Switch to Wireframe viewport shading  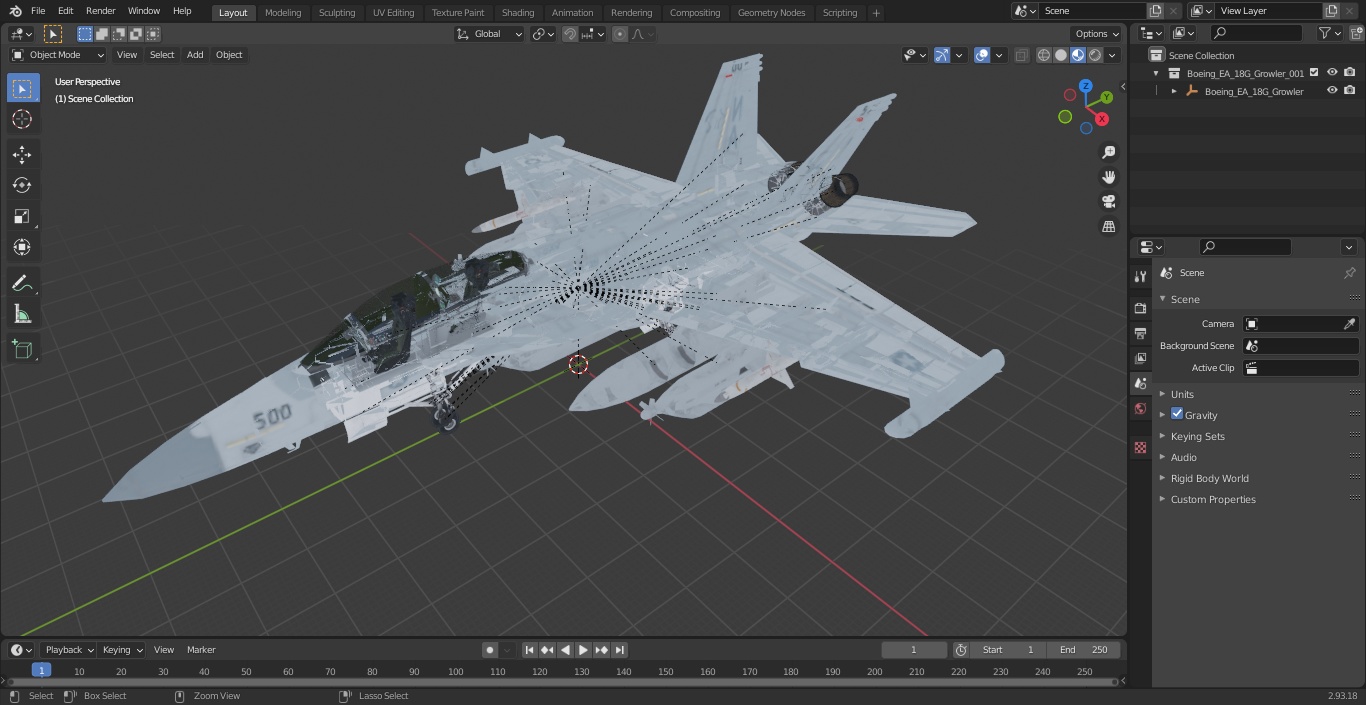1044,55
